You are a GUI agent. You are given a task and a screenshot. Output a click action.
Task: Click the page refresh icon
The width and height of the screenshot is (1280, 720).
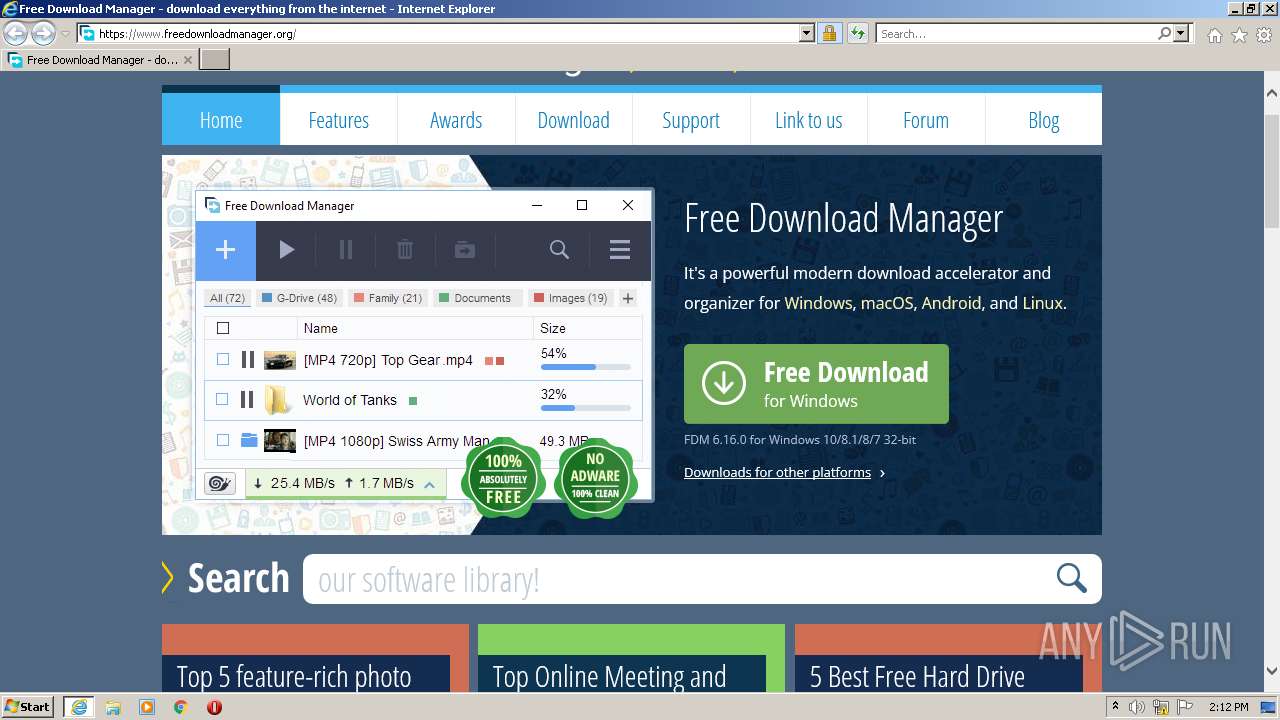click(x=857, y=34)
